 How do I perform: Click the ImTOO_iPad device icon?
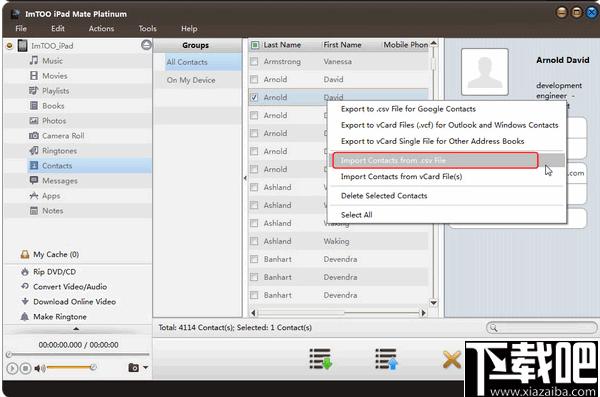23,46
